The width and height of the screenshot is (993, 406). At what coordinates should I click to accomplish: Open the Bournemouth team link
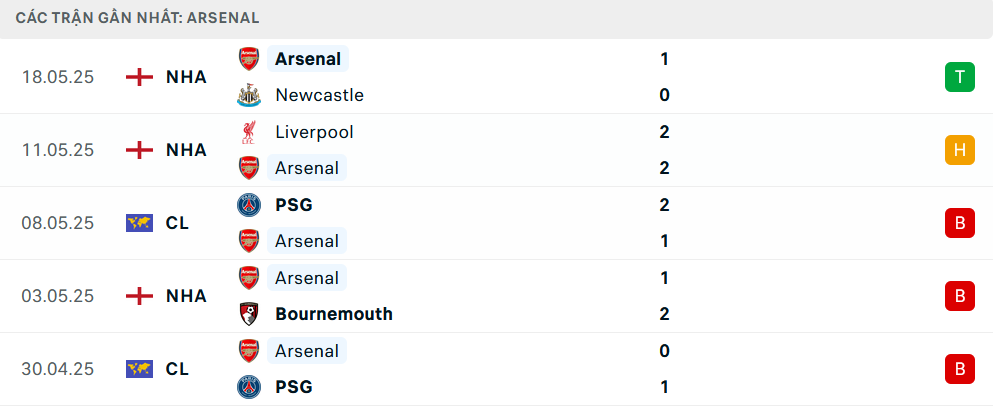pos(333,314)
